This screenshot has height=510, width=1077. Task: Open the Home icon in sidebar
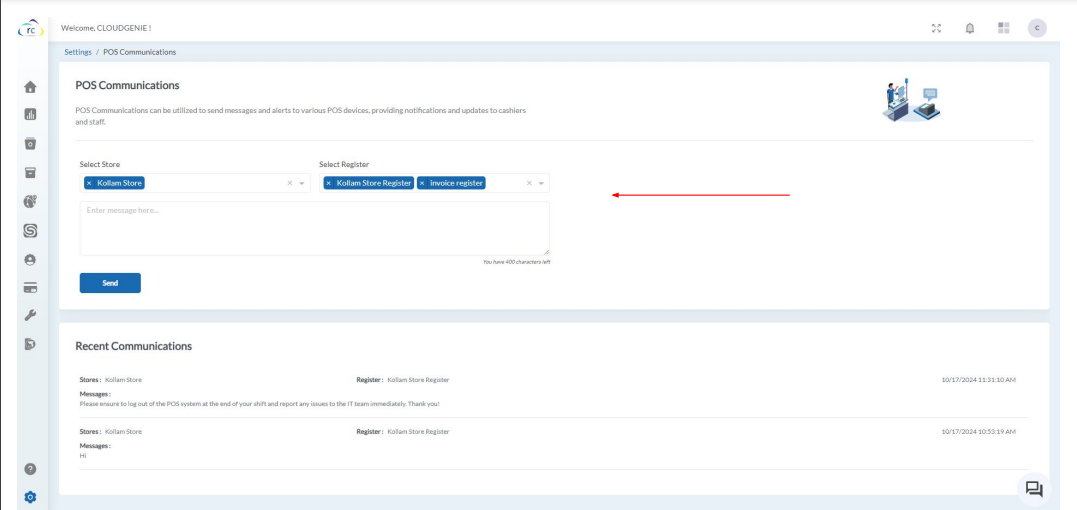[x=30, y=87]
